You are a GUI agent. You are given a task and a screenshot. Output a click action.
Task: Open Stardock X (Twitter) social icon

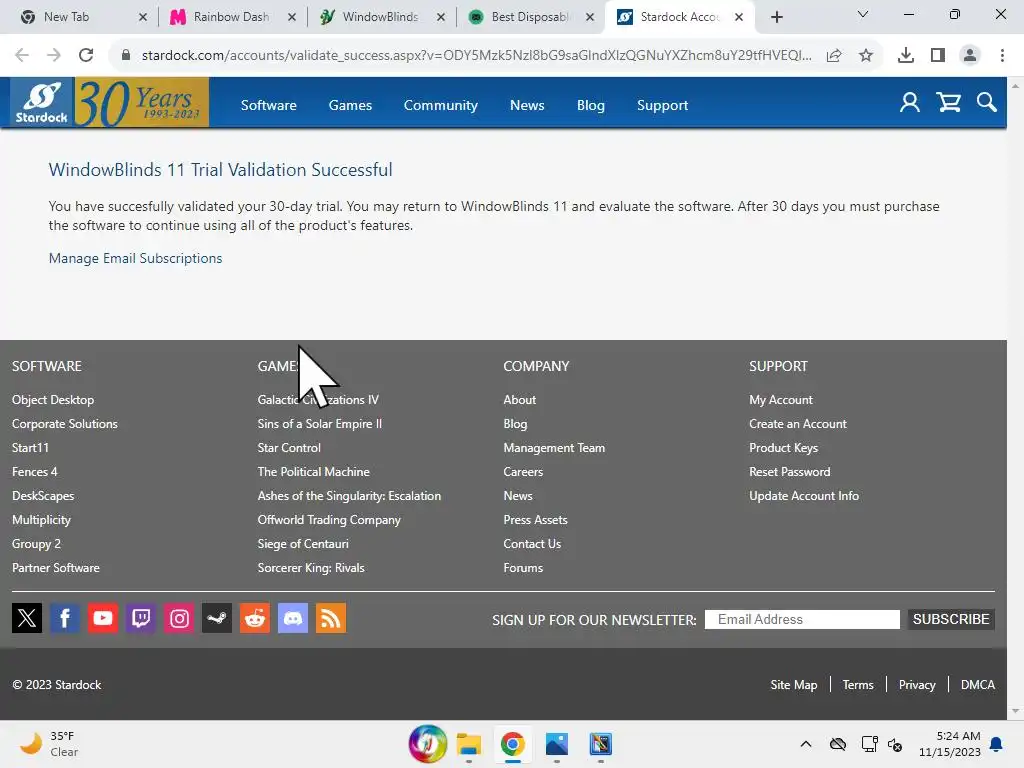[27, 618]
